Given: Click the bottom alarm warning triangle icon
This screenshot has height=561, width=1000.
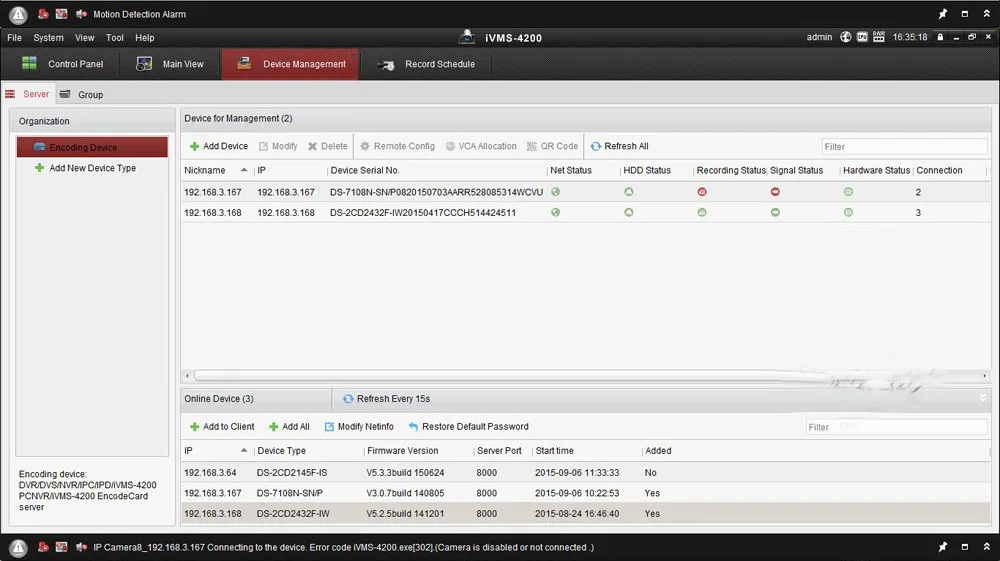Looking at the screenshot, I should (x=18, y=547).
